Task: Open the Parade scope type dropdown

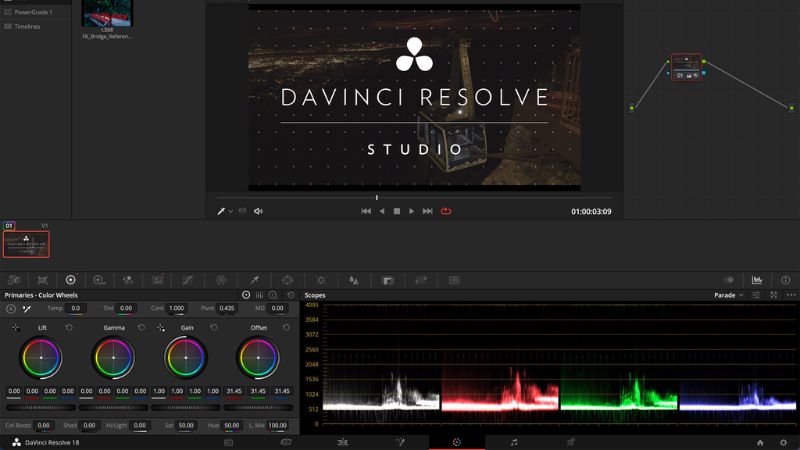Action: point(728,295)
